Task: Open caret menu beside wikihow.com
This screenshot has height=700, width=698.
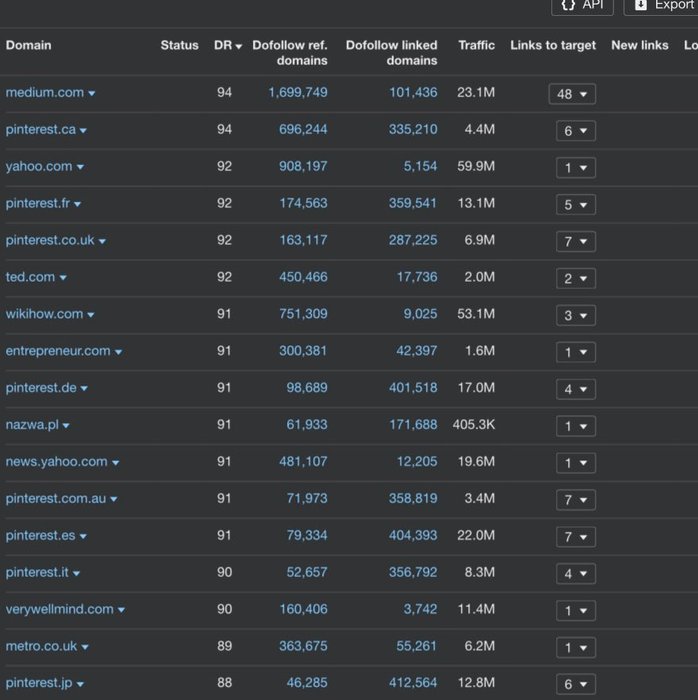Action: coord(91,315)
